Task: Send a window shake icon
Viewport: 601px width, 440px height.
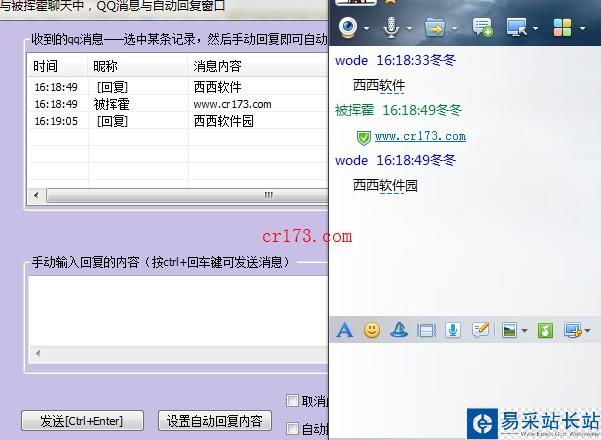Action: click(426, 330)
